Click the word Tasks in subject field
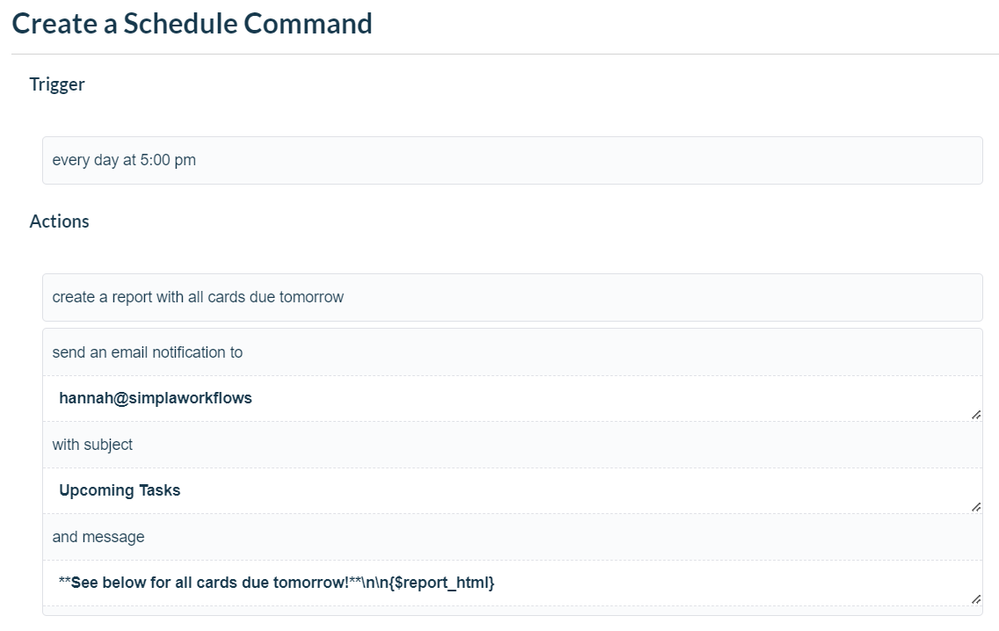The width and height of the screenshot is (999, 631). pyautogui.click(x=160, y=490)
